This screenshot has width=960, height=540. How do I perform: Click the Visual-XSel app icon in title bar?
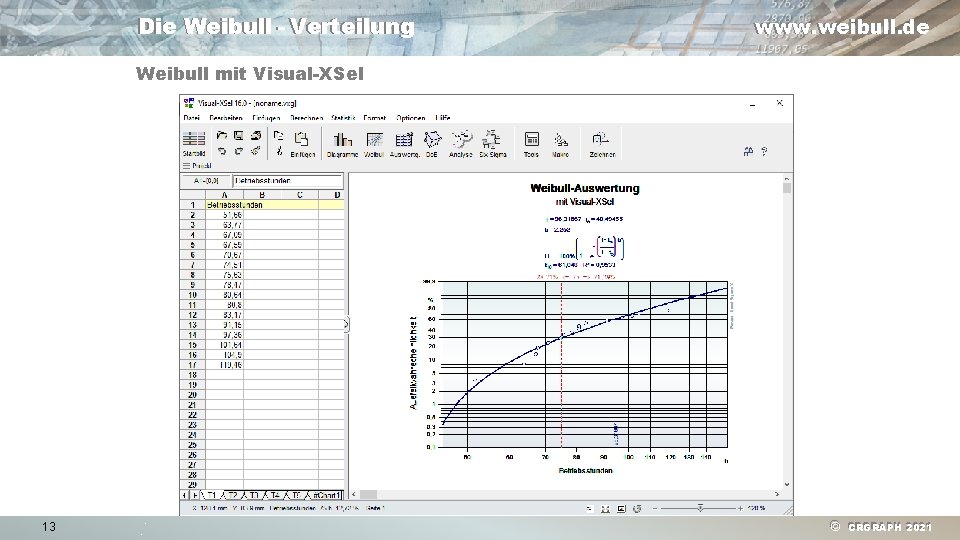coord(189,103)
